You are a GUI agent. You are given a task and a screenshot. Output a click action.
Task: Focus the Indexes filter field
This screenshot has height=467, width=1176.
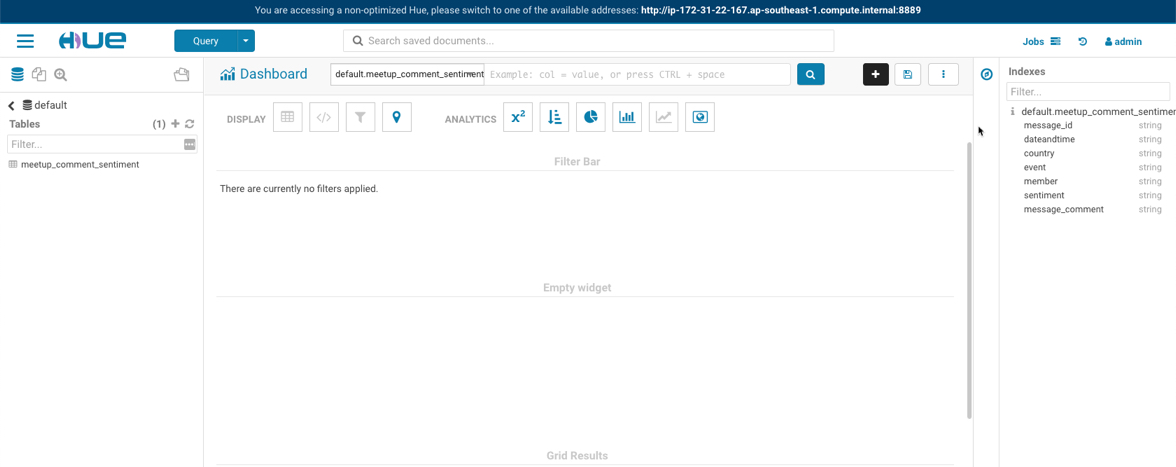[1088, 91]
